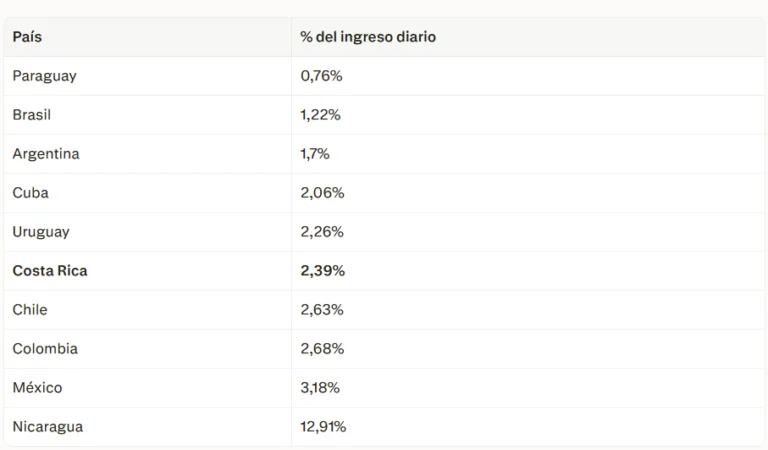
Task: Select the 2,06% cell
Action: 322,192
